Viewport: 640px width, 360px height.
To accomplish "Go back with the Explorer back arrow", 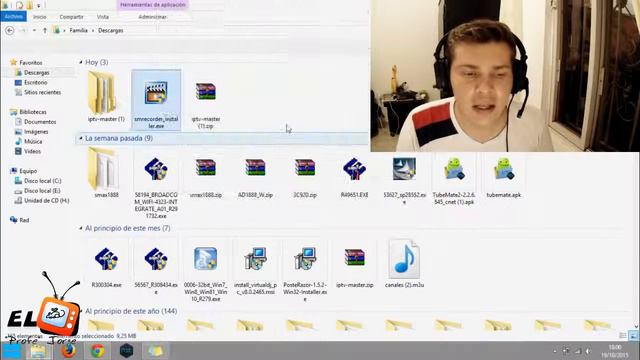I will click(x=10, y=31).
